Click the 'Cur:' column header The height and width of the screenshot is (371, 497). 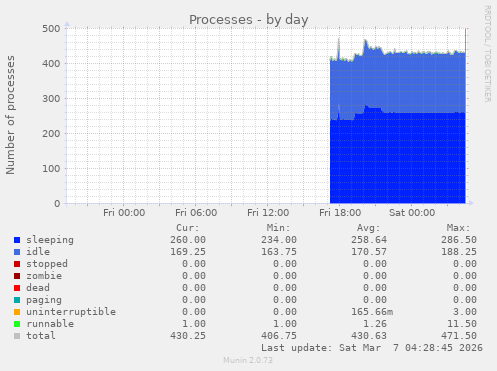click(x=188, y=228)
